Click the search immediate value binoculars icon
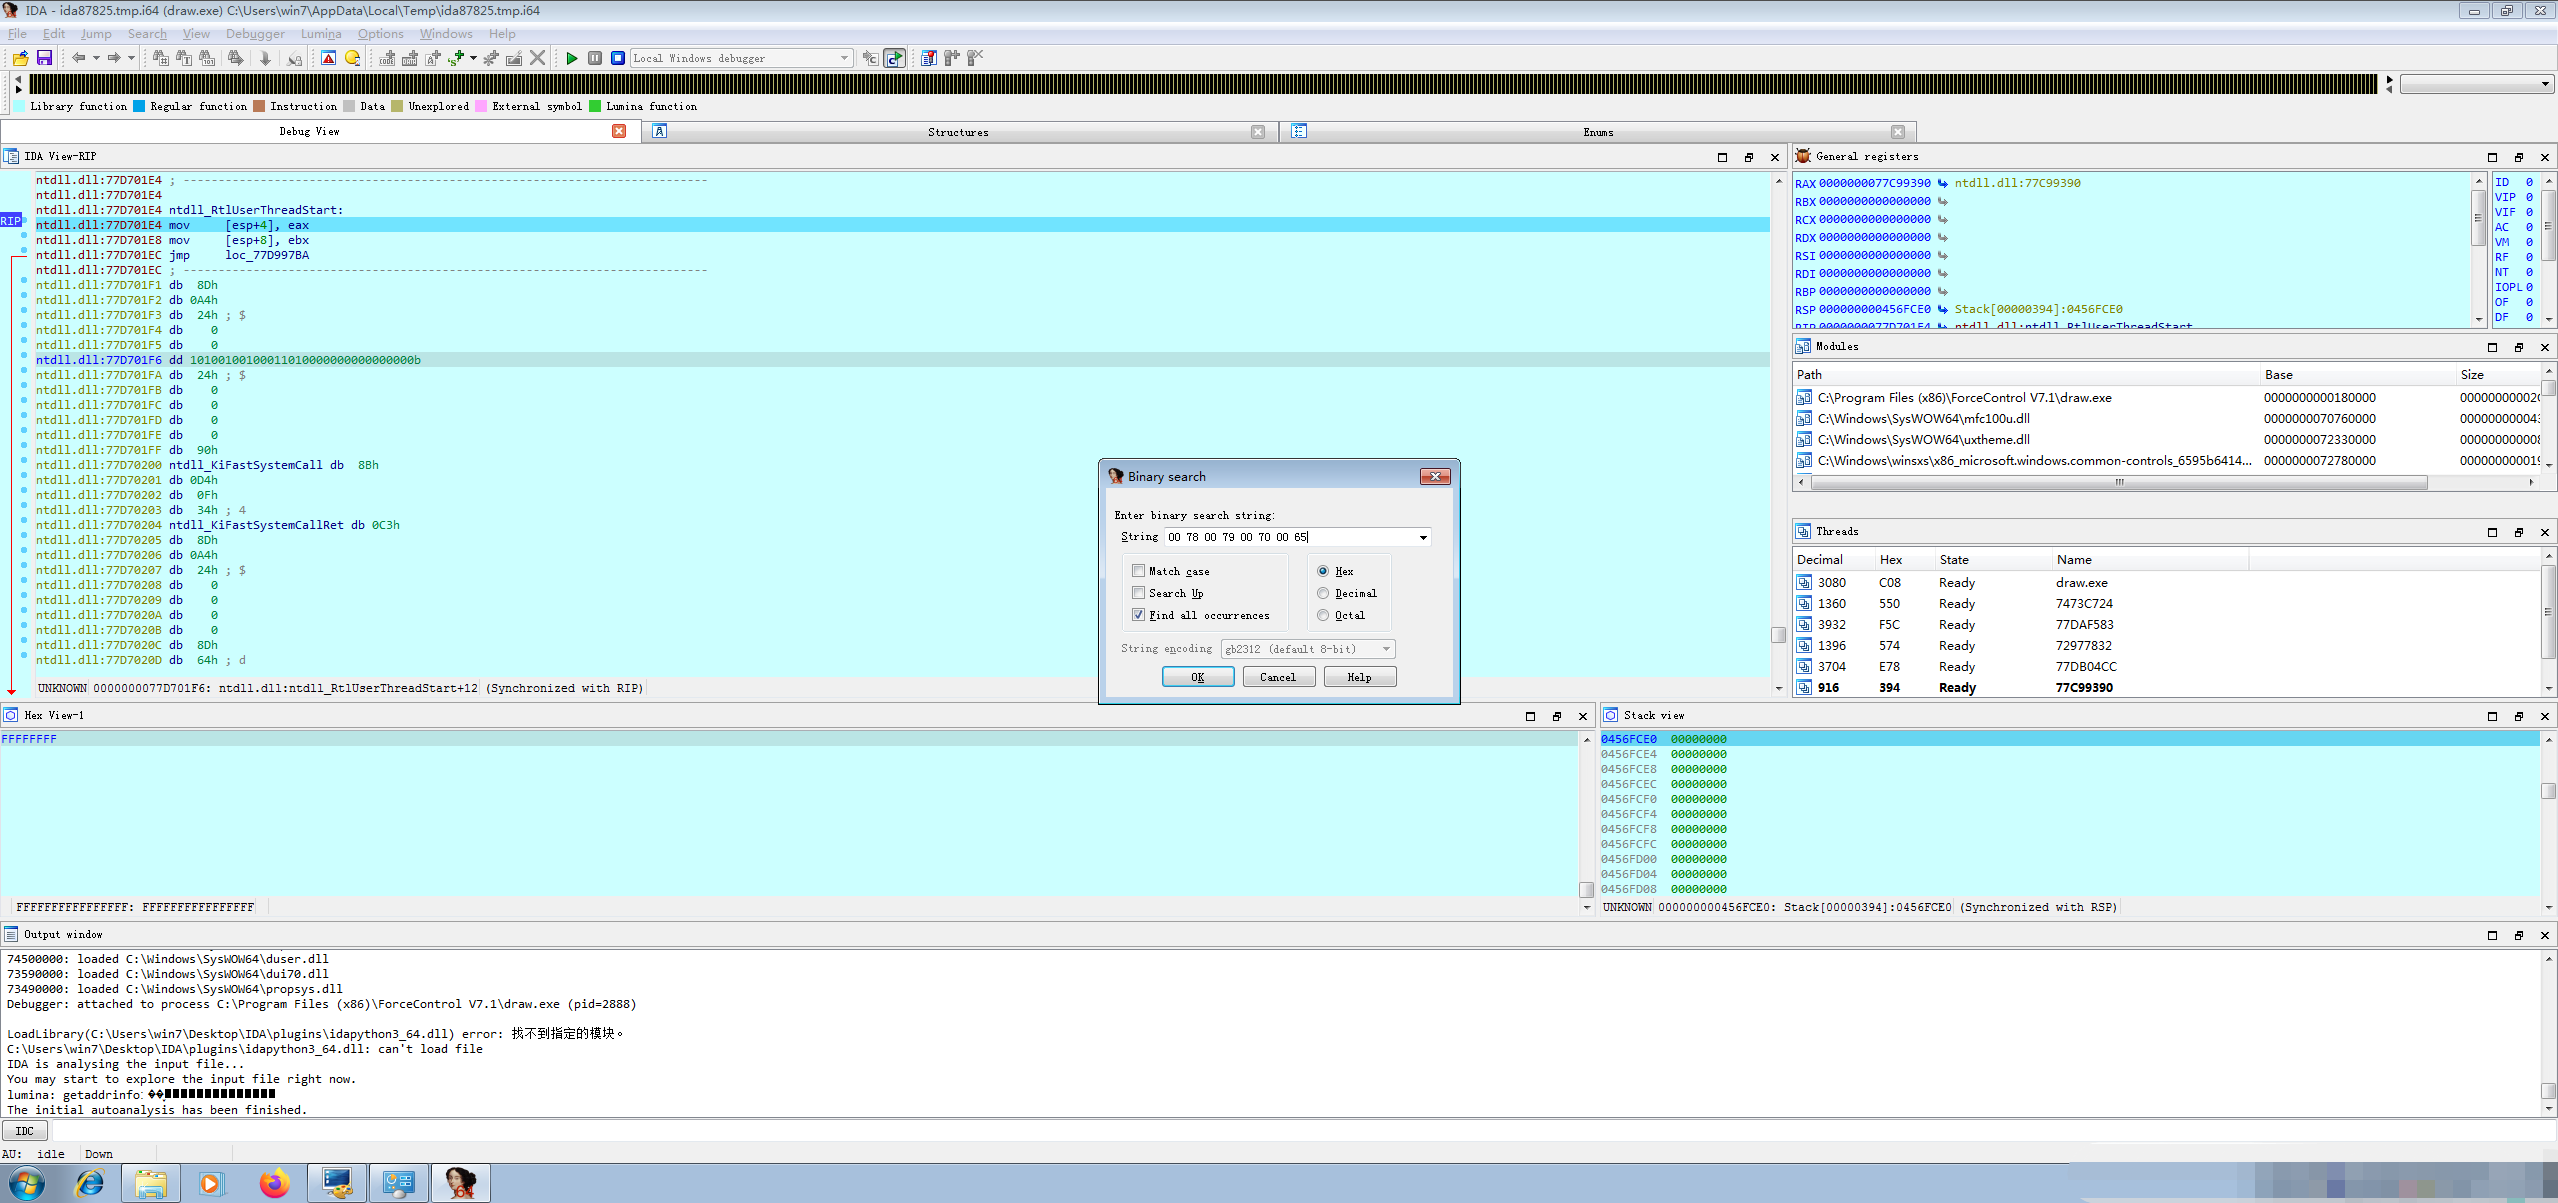2558x1203 pixels. tap(160, 58)
